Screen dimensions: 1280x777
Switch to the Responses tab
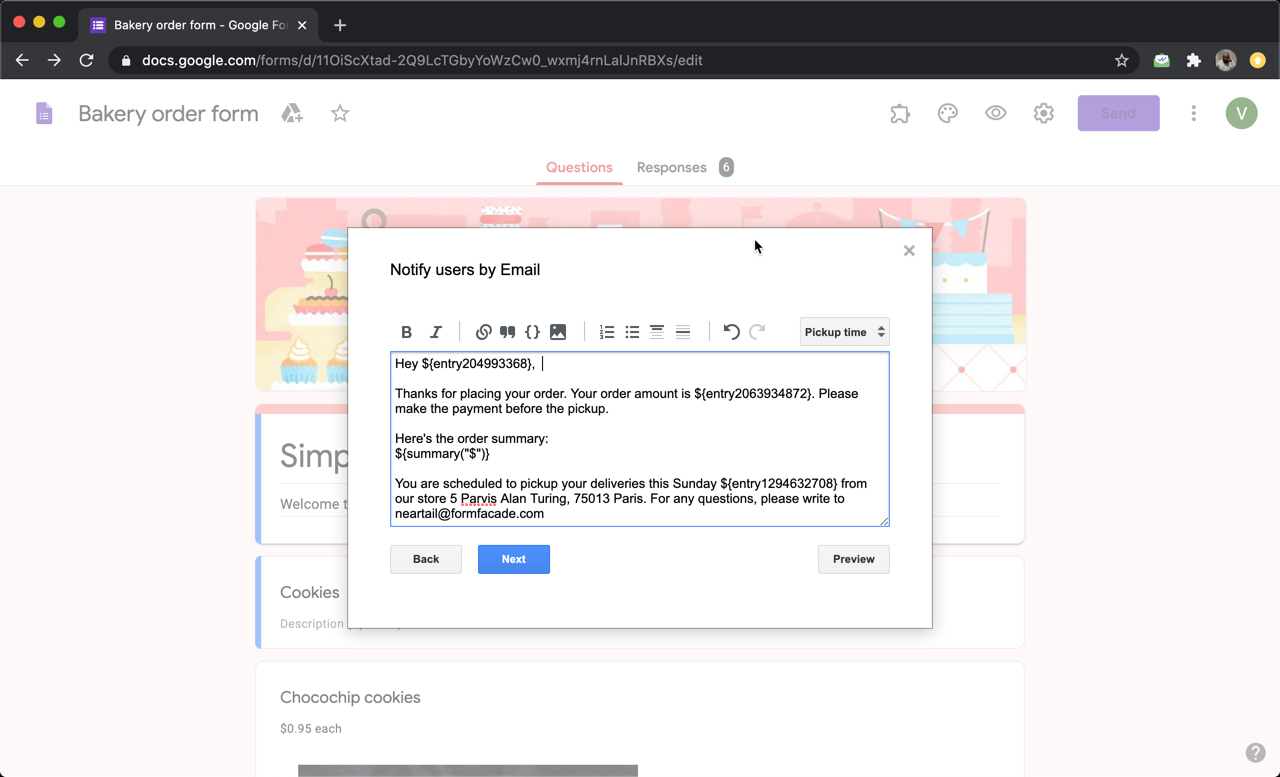point(671,167)
